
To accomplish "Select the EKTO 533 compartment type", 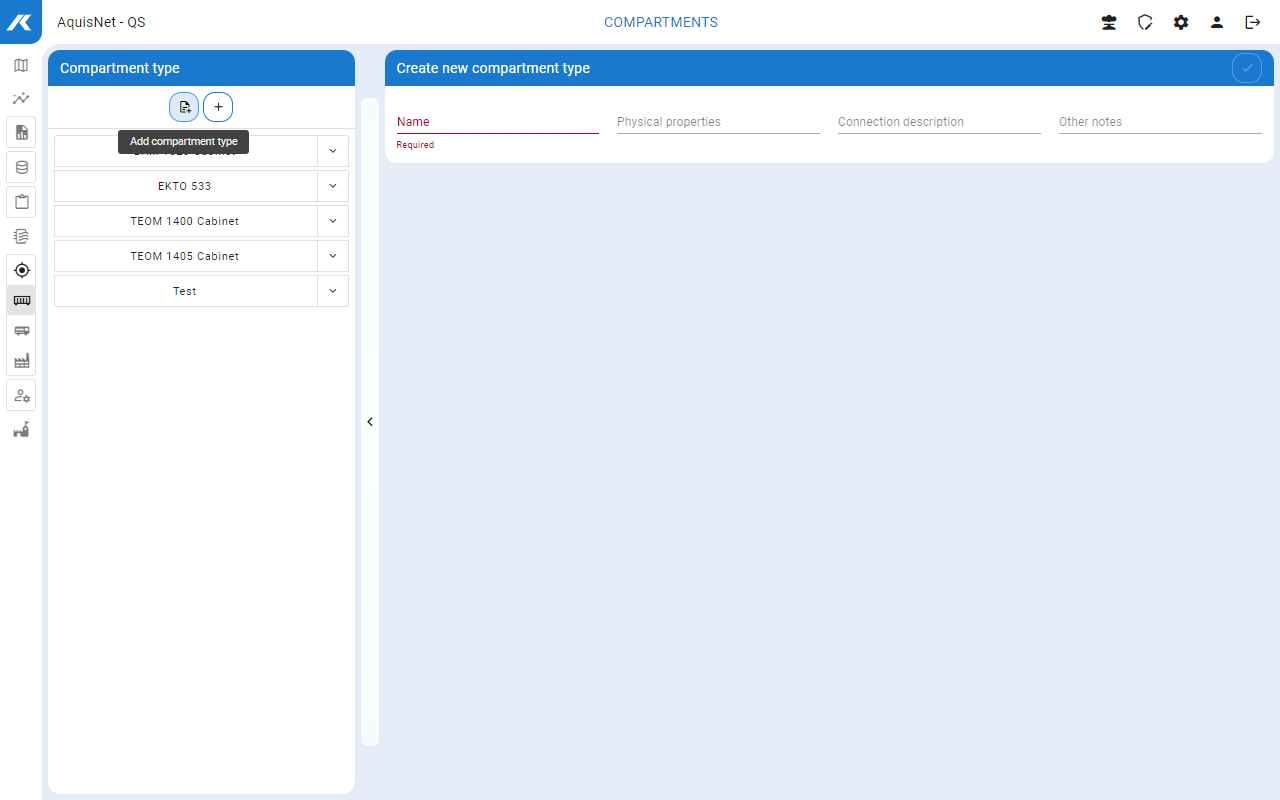I will [x=185, y=186].
